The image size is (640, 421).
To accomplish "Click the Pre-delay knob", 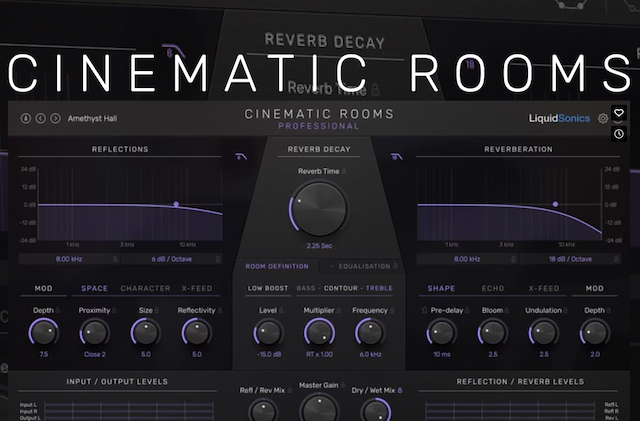I will [x=442, y=332].
